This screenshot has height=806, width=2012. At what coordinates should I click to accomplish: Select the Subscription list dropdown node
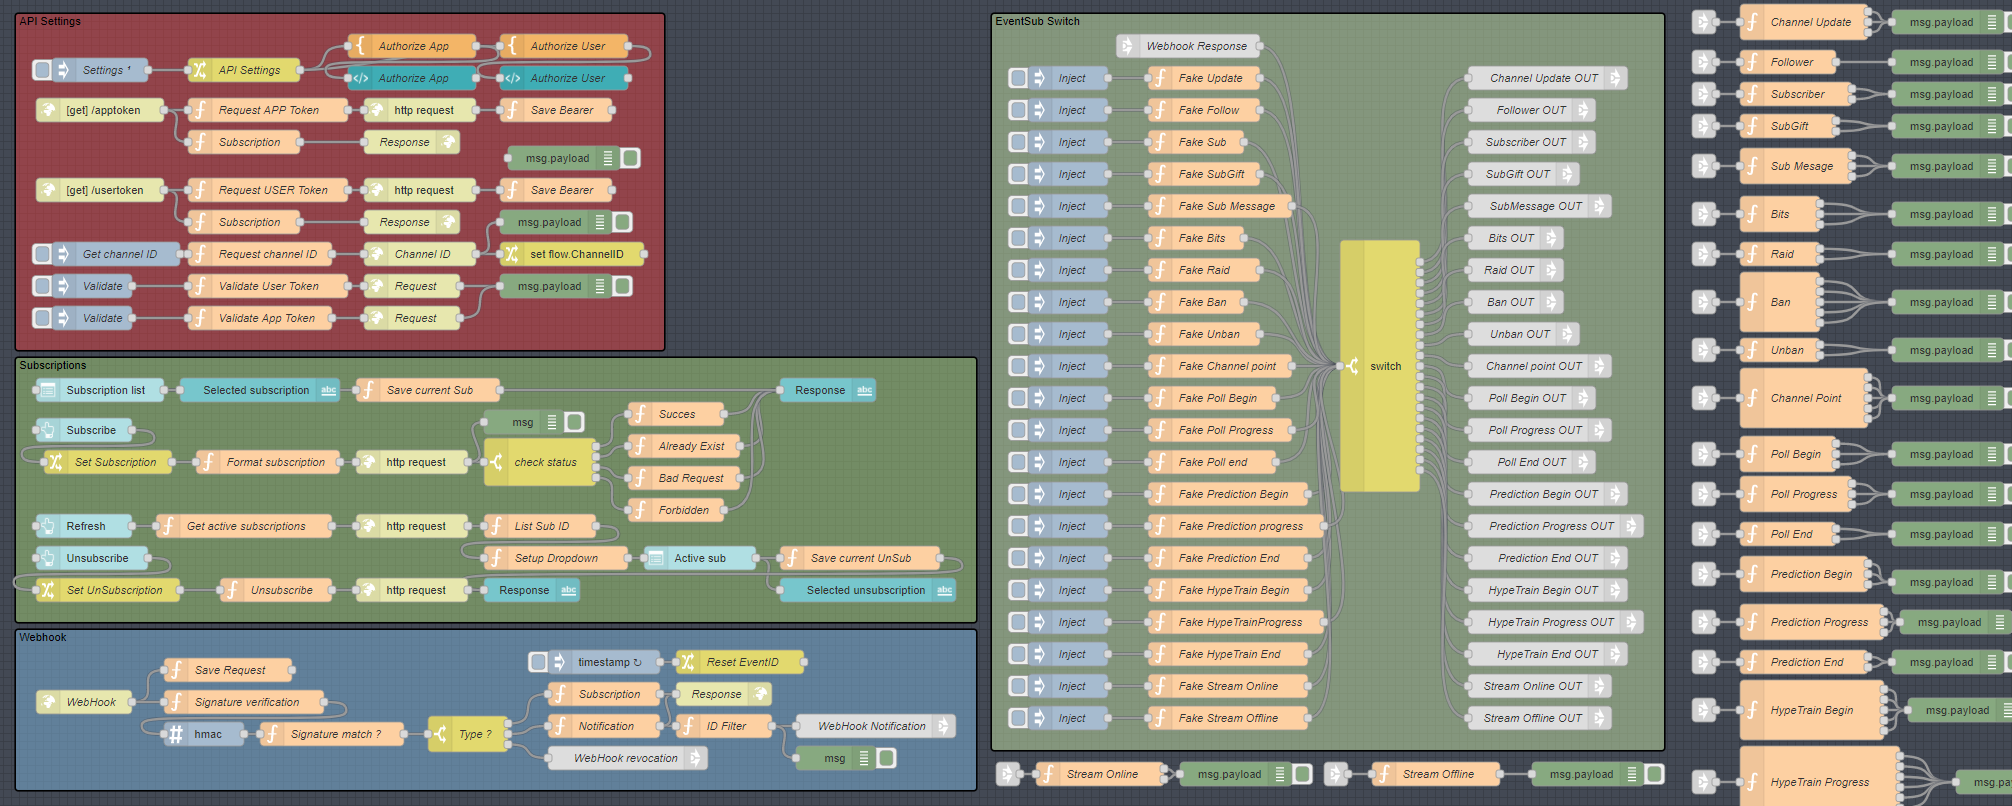pyautogui.click(x=99, y=390)
